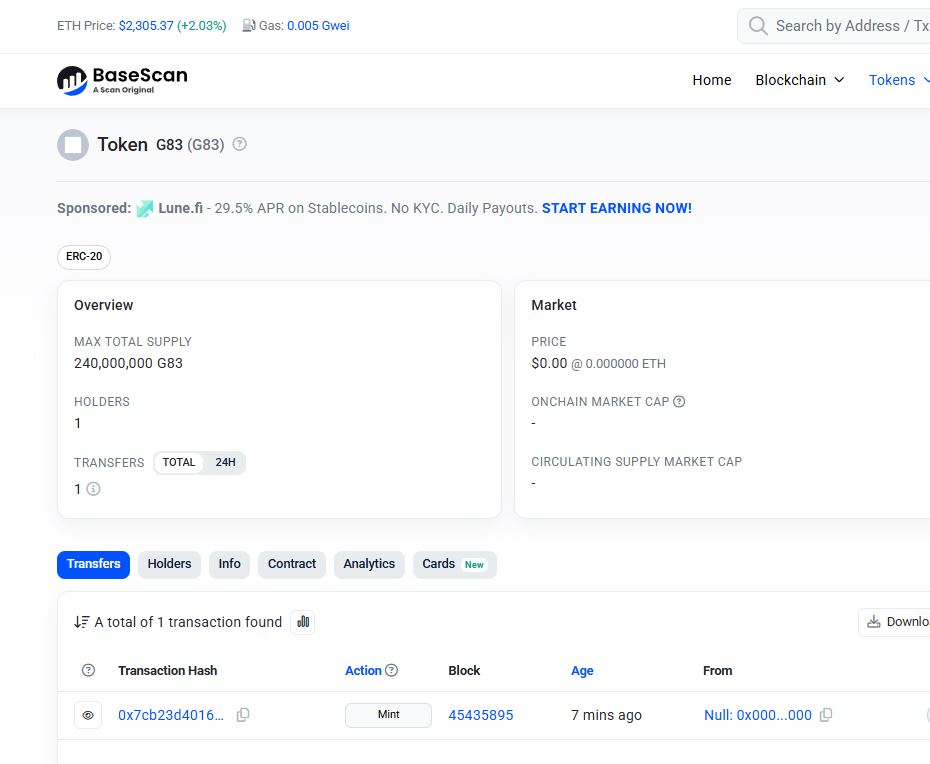Click the G83 token placeholder logo

point(73,145)
